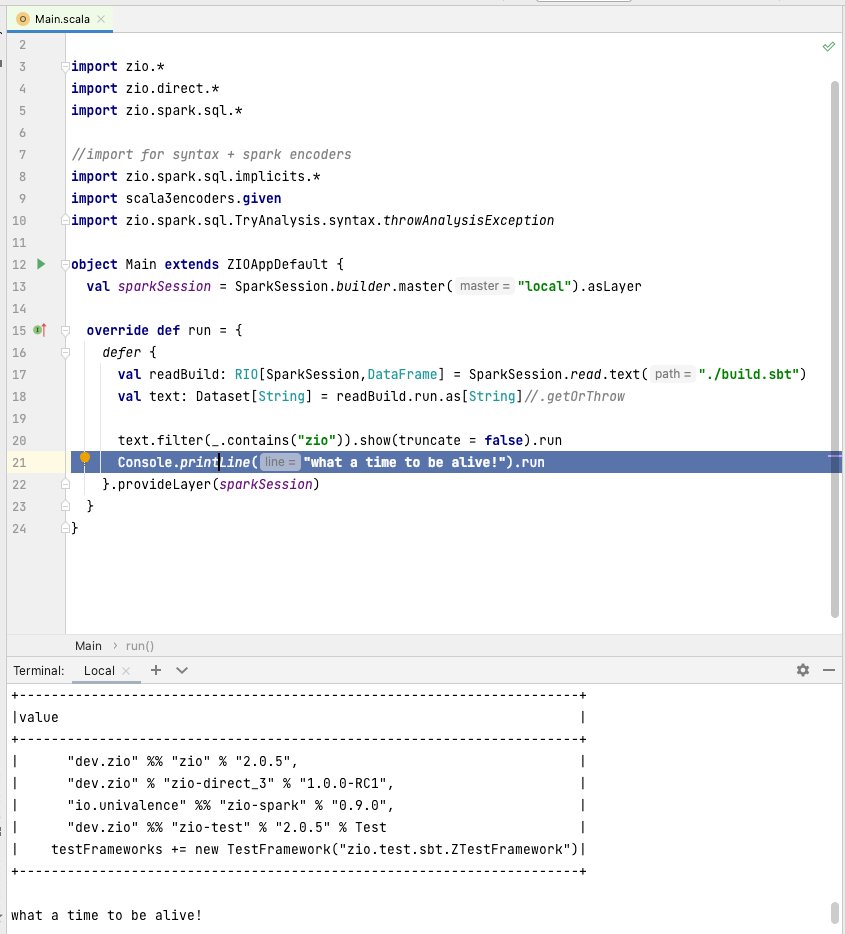Collapse the object Main fold region
The height and width of the screenshot is (934, 845).
click(65, 264)
